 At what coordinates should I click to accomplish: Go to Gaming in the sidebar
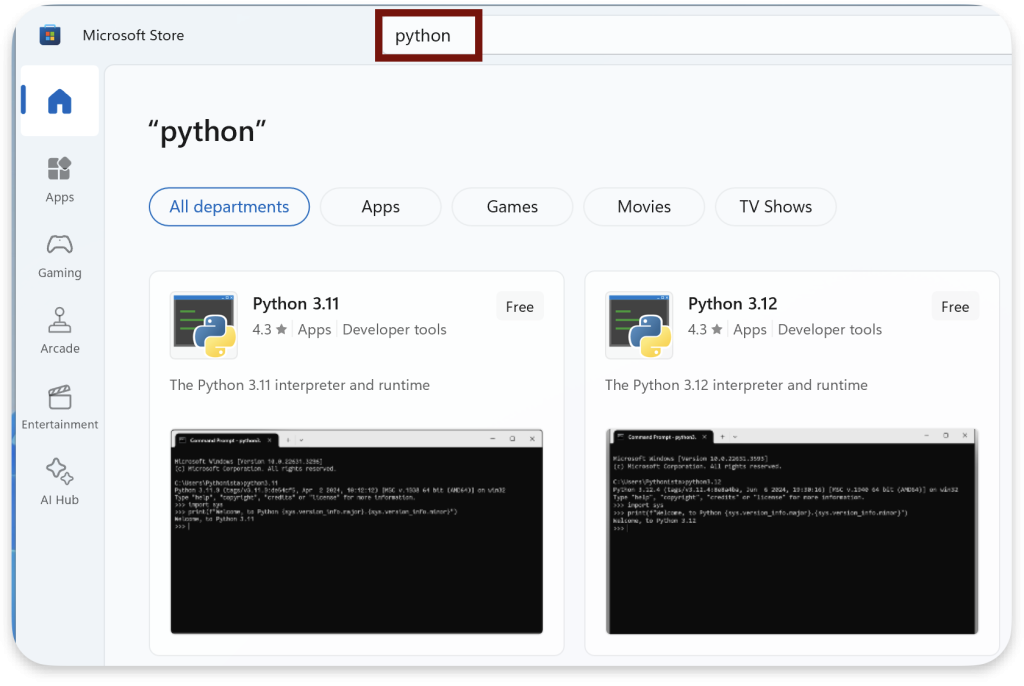pyautogui.click(x=59, y=256)
